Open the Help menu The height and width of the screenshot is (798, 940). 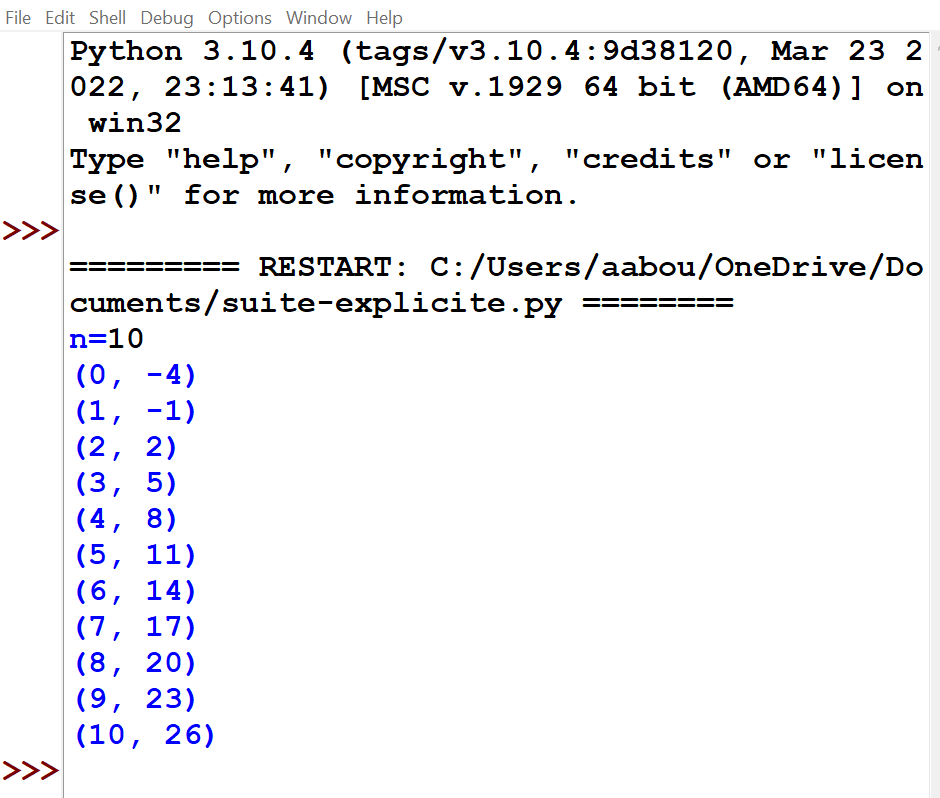(x=384, y=18)
